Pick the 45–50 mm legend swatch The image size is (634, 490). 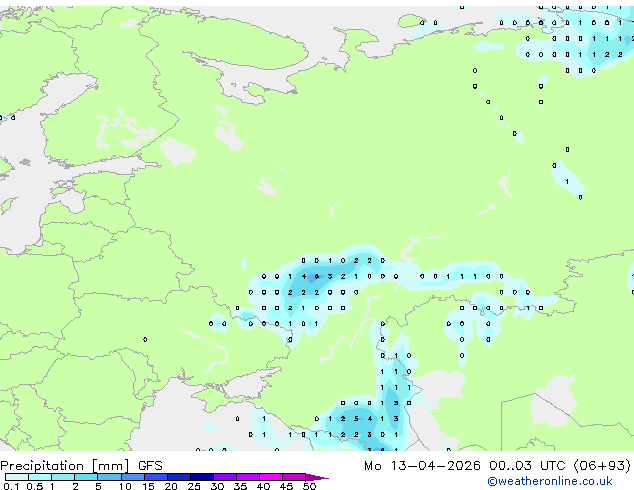click(294, 477)
